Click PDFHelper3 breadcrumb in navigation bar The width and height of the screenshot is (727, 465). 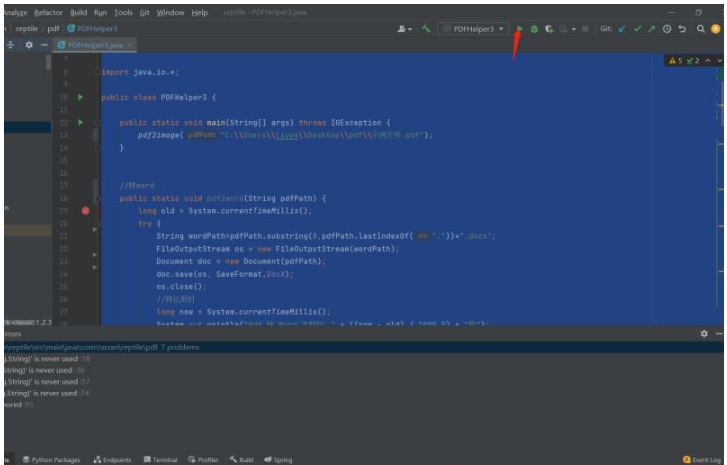pyautogui.click(x=92, y=29)
